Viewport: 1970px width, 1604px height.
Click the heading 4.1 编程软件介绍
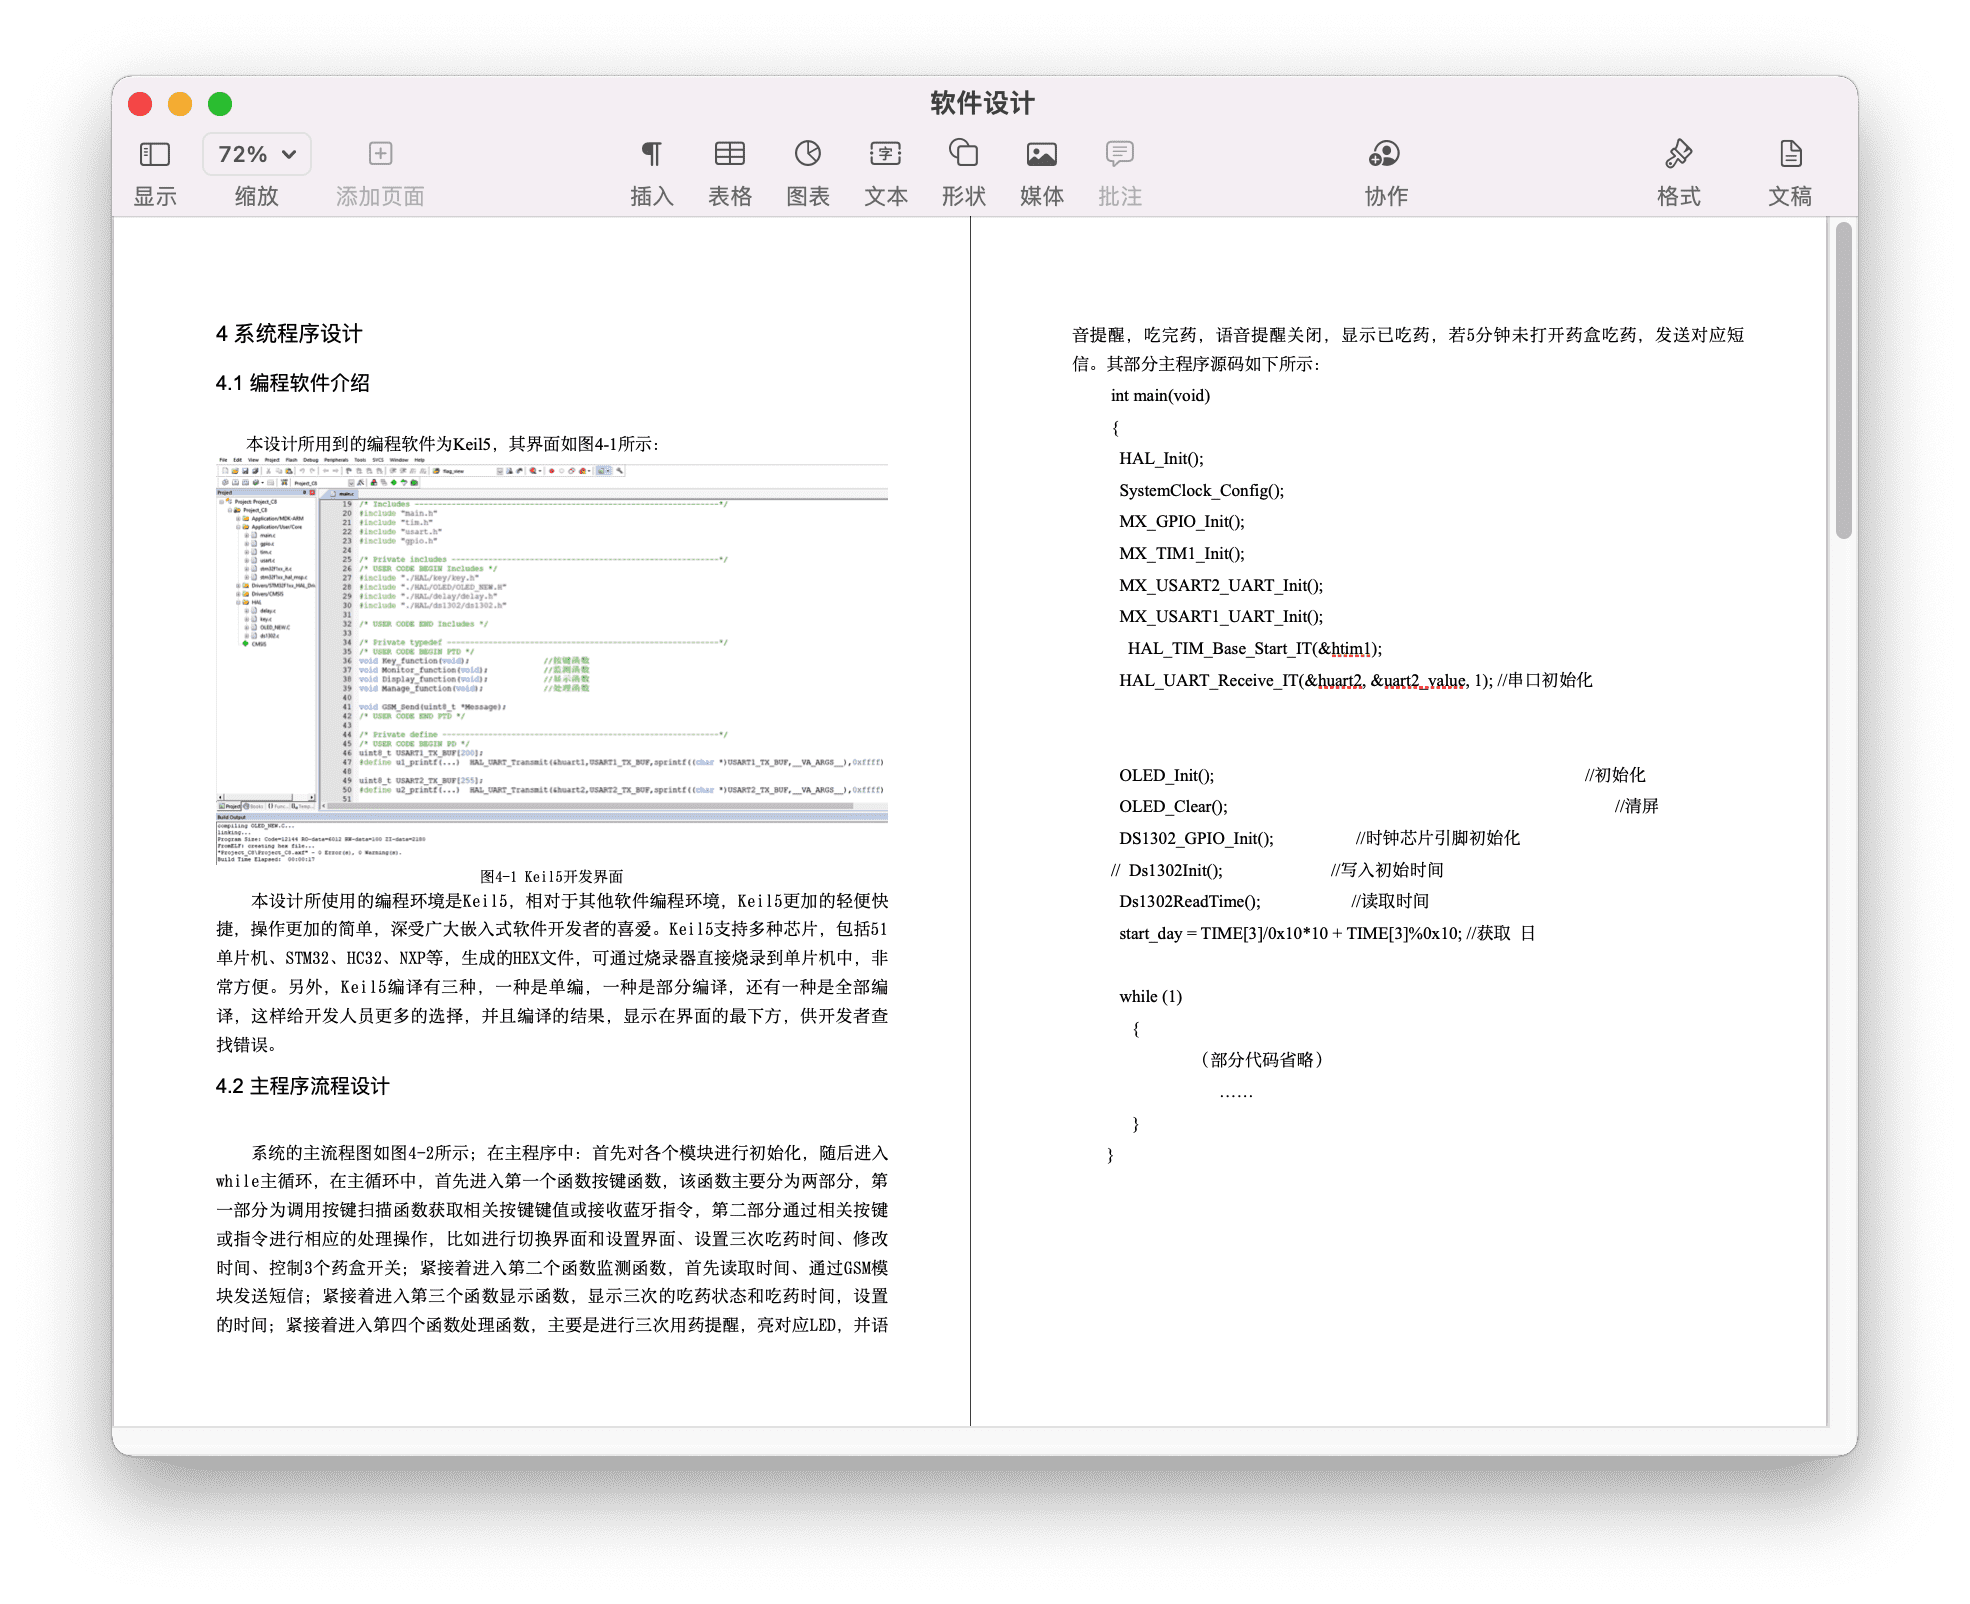[293, 383]
